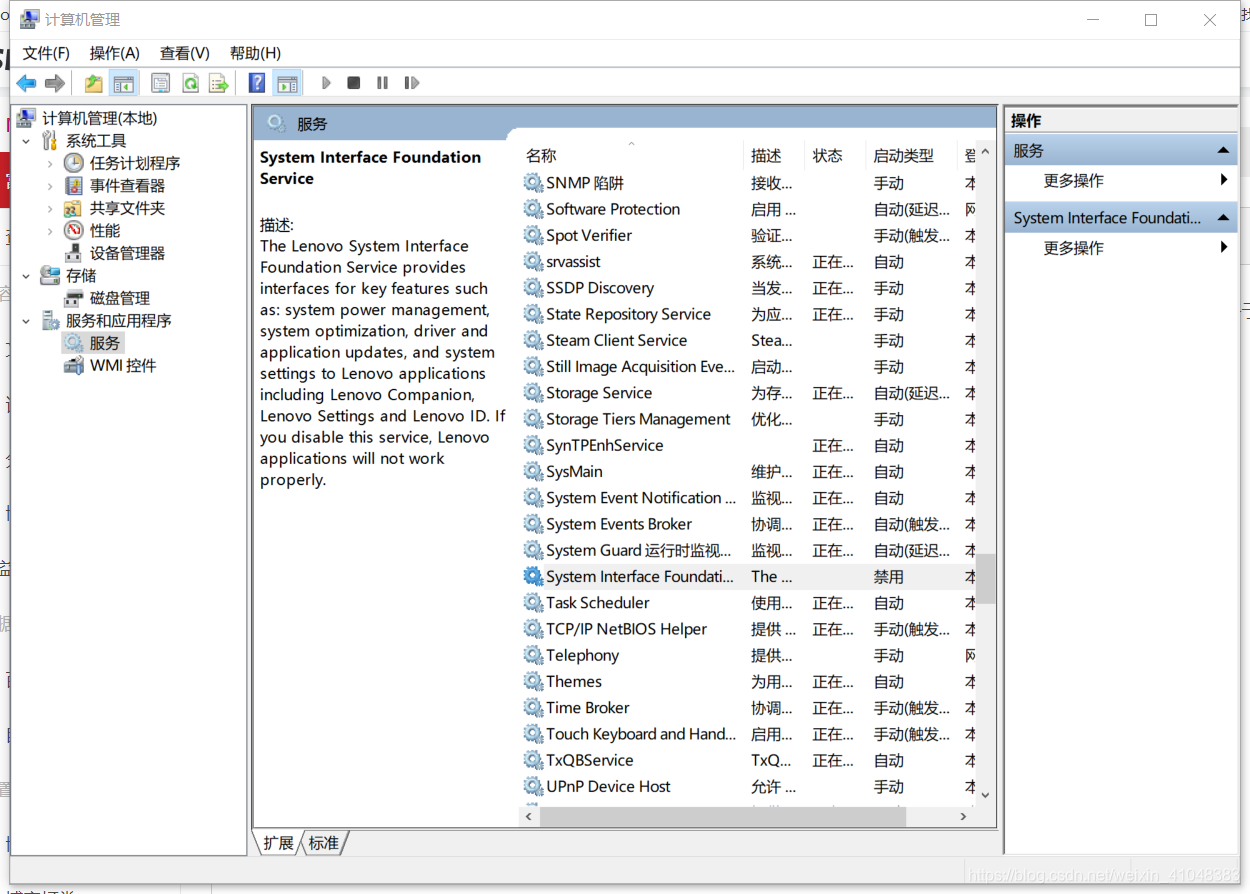Select the Task Scheduler tree icon (任务计划程序)

(74, 163)
